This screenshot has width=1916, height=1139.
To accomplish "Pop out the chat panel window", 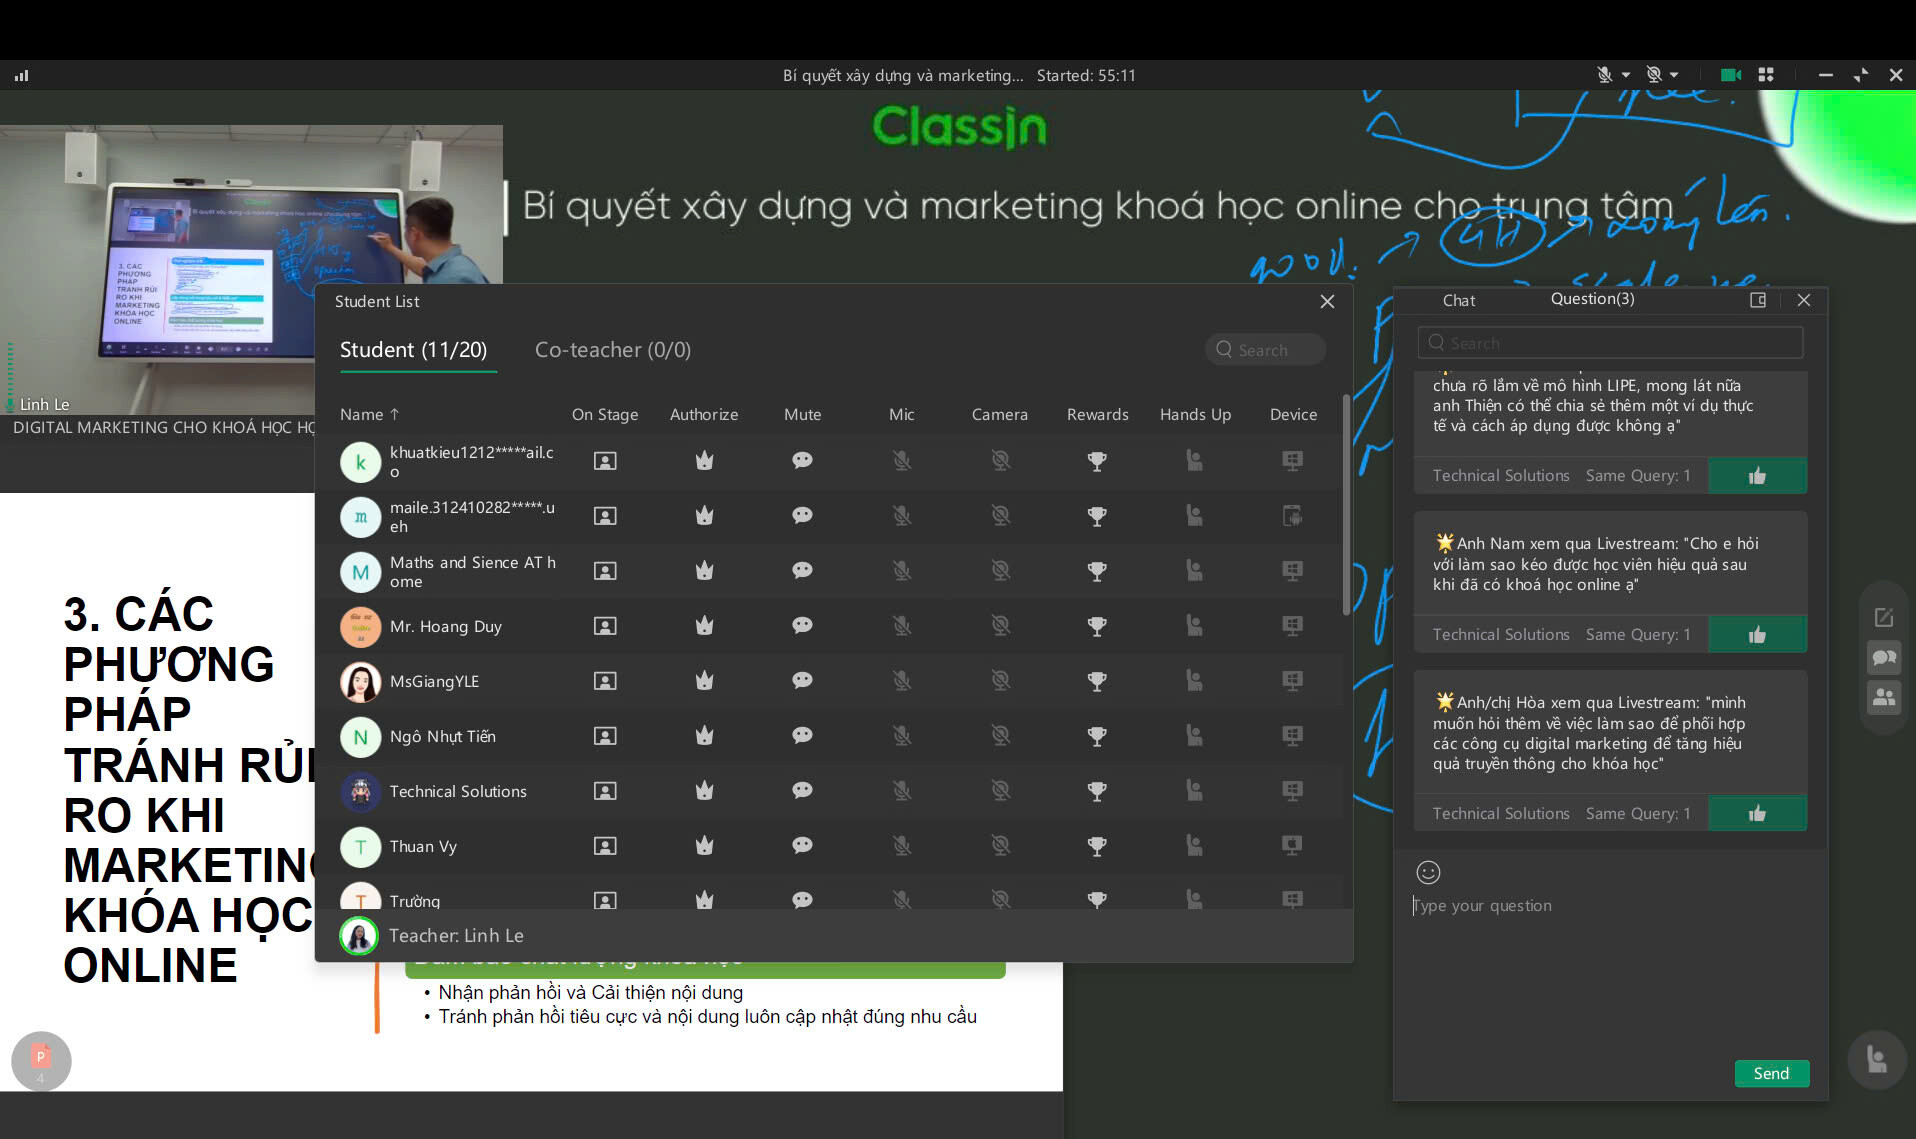I will coord(1758,300).
